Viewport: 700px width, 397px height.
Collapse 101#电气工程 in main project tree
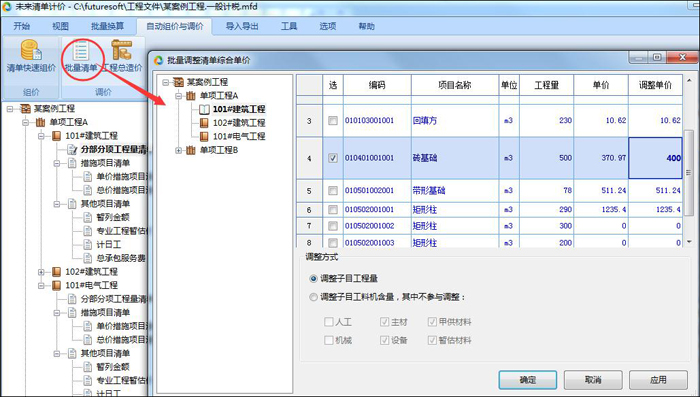point(42,285)
